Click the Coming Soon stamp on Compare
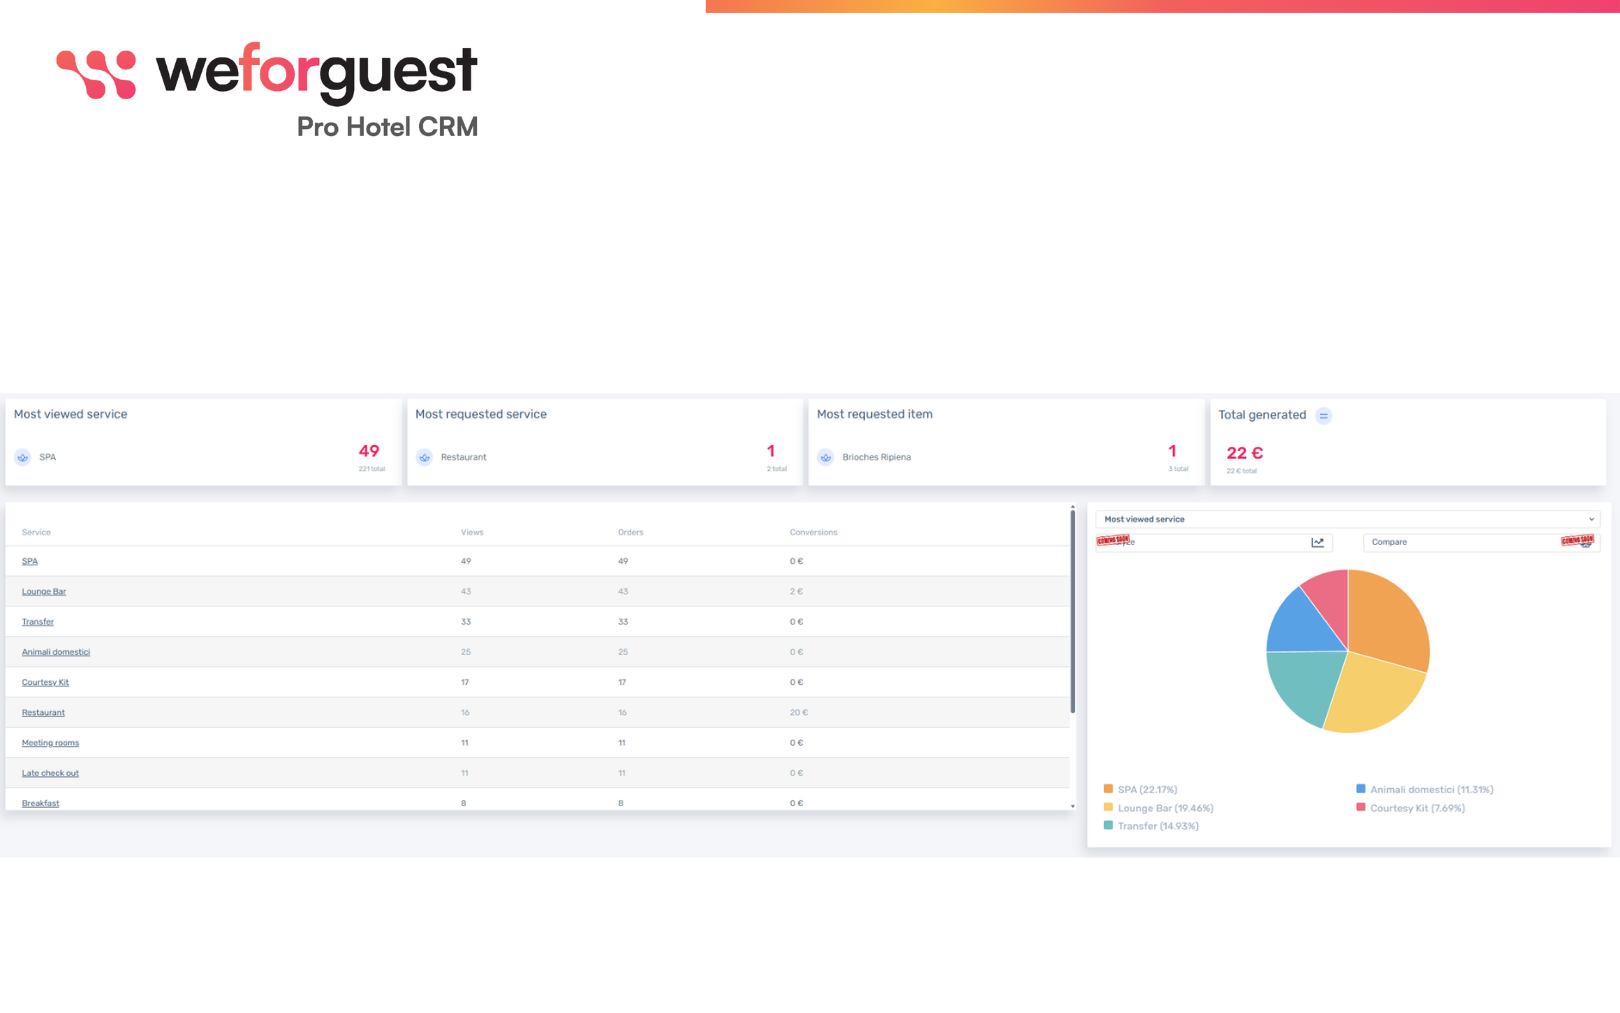Viewport: 1620px width, 1013px height. [x=1577, y=541]
